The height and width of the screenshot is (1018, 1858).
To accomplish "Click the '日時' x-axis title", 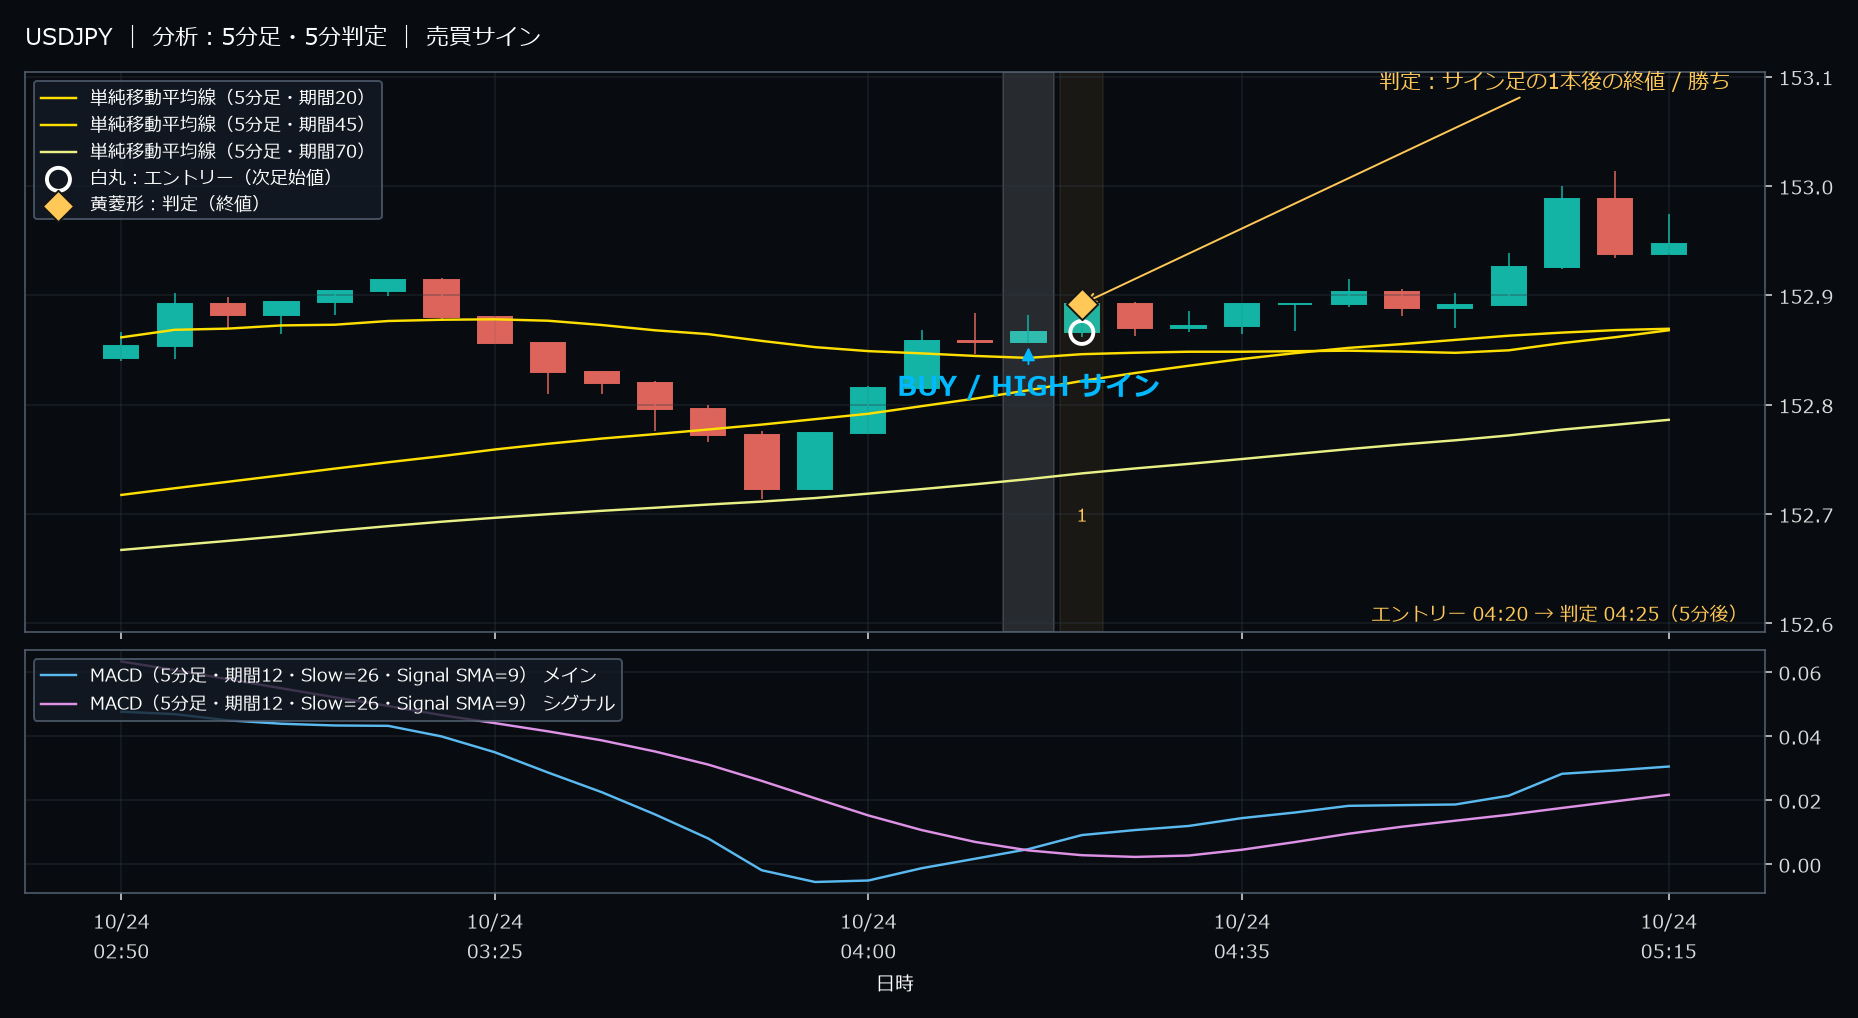I will (x=895, y=983).
